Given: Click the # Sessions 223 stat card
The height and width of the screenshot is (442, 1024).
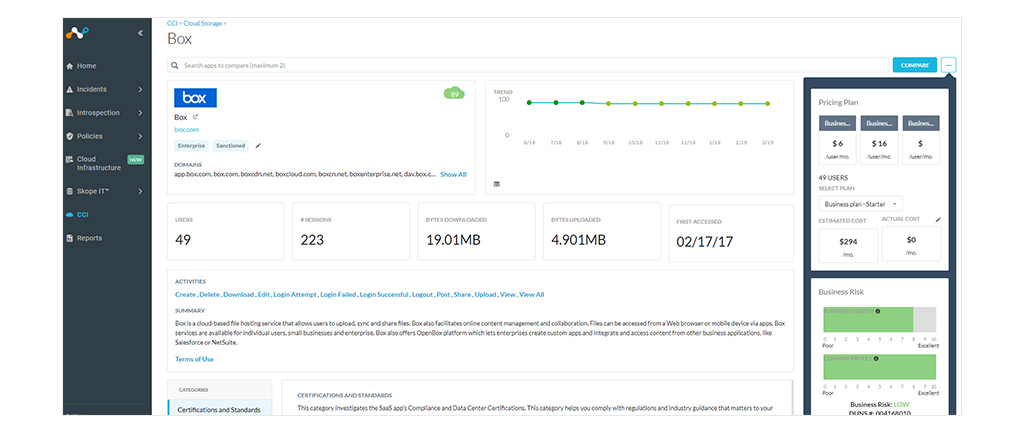Looking at the screenshot, I should (351, 232).
